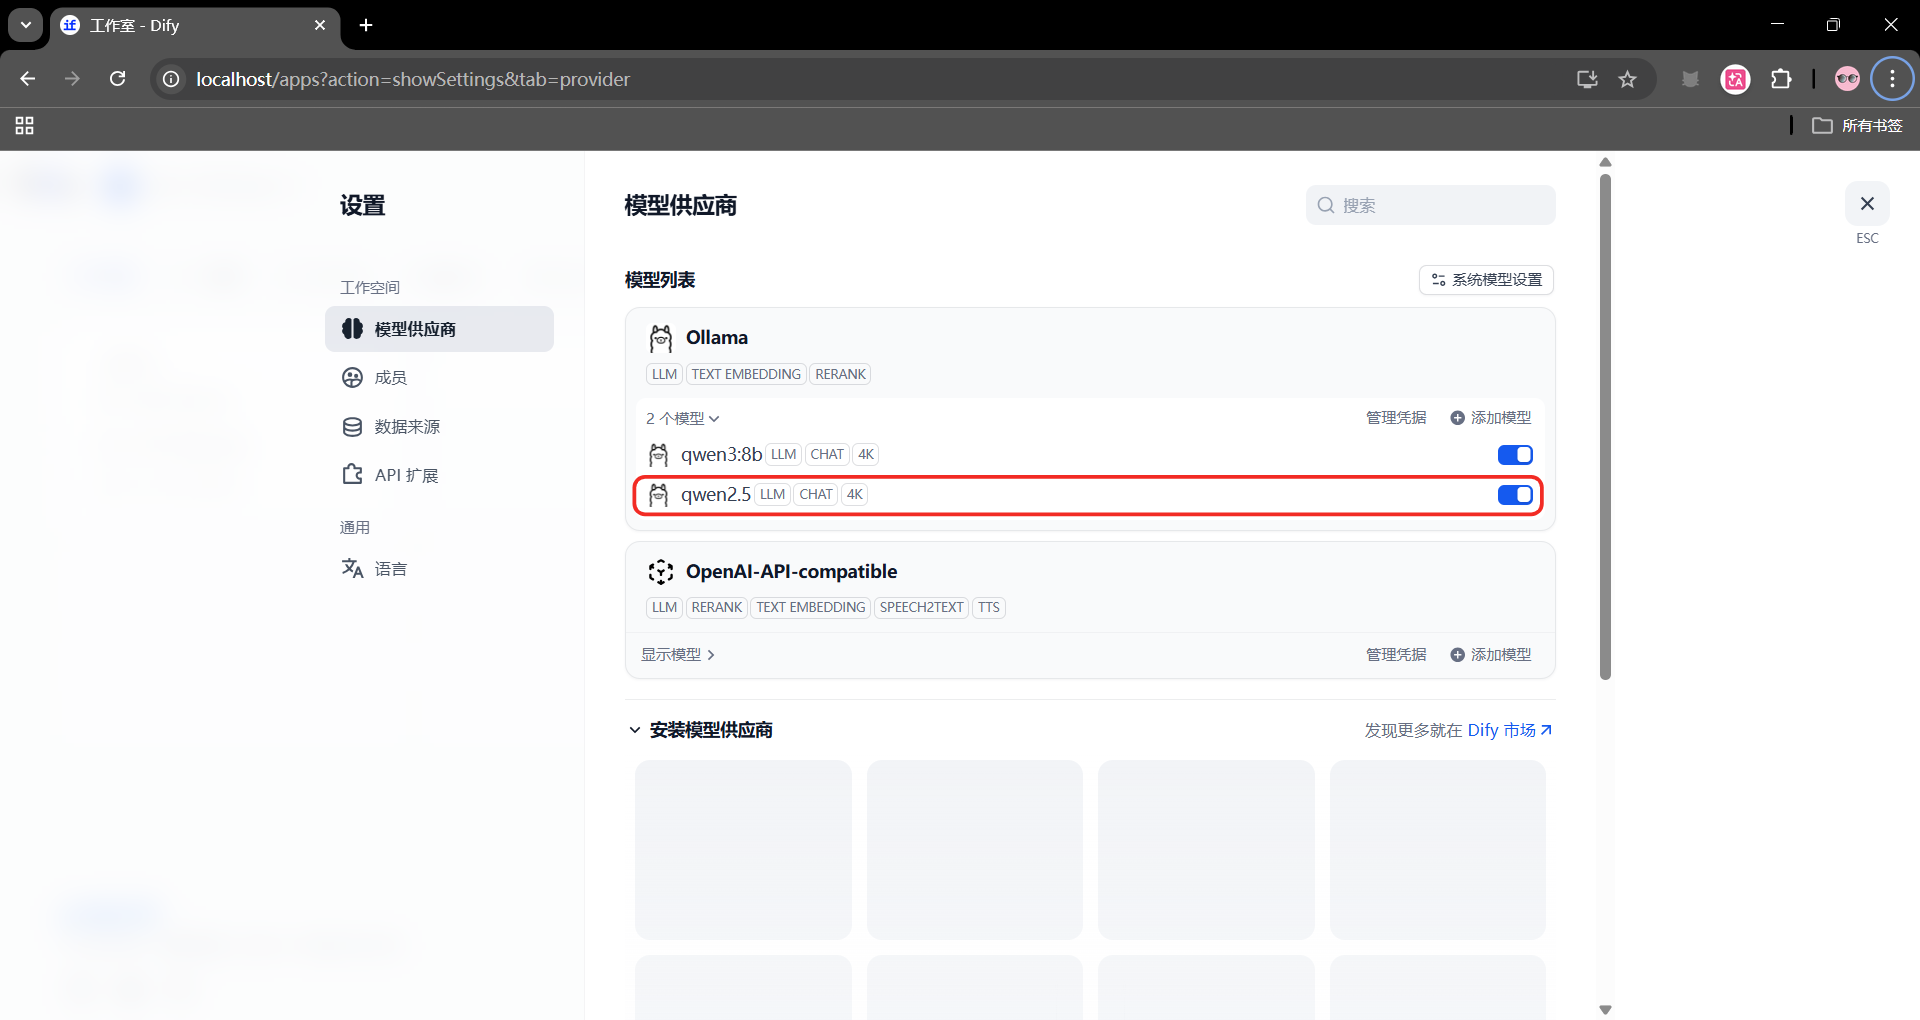Click the search magnifier icon

1326,205
